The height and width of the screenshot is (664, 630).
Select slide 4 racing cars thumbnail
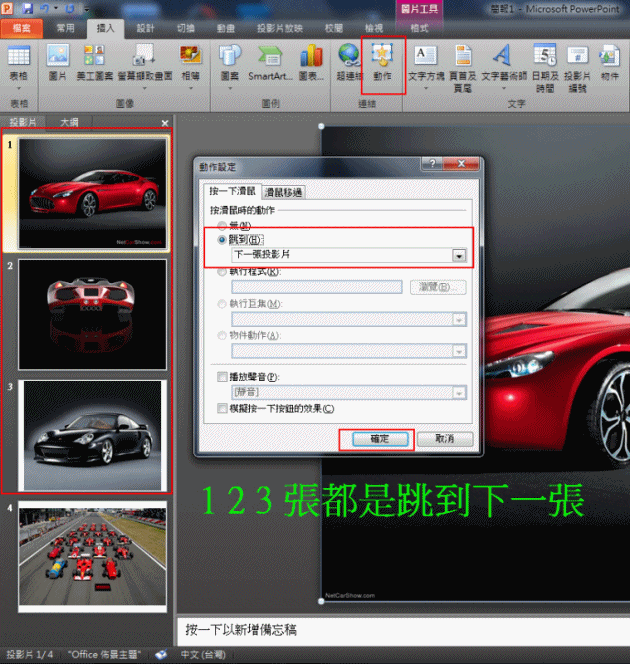click(91, 556)
